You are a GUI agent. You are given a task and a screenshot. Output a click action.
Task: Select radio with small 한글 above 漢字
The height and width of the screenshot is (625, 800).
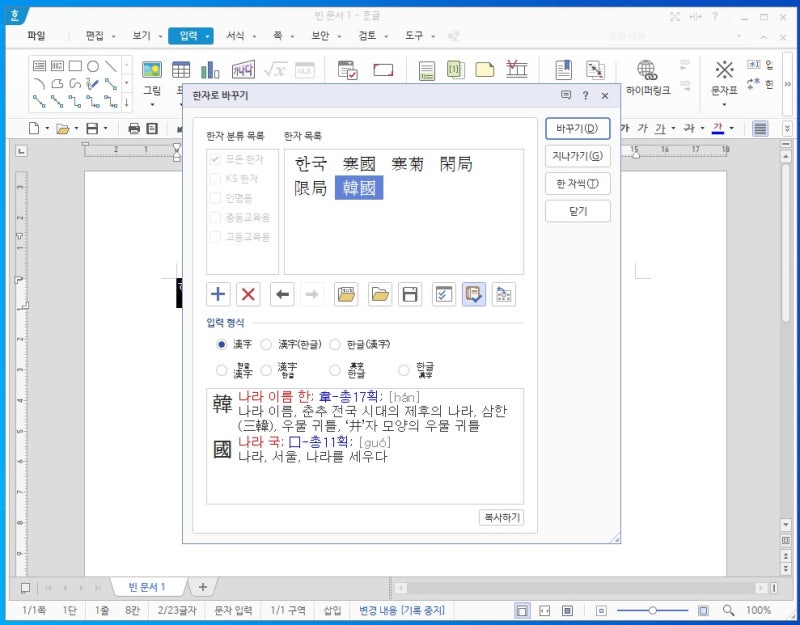pyautogui.click(x=221, y=370)
